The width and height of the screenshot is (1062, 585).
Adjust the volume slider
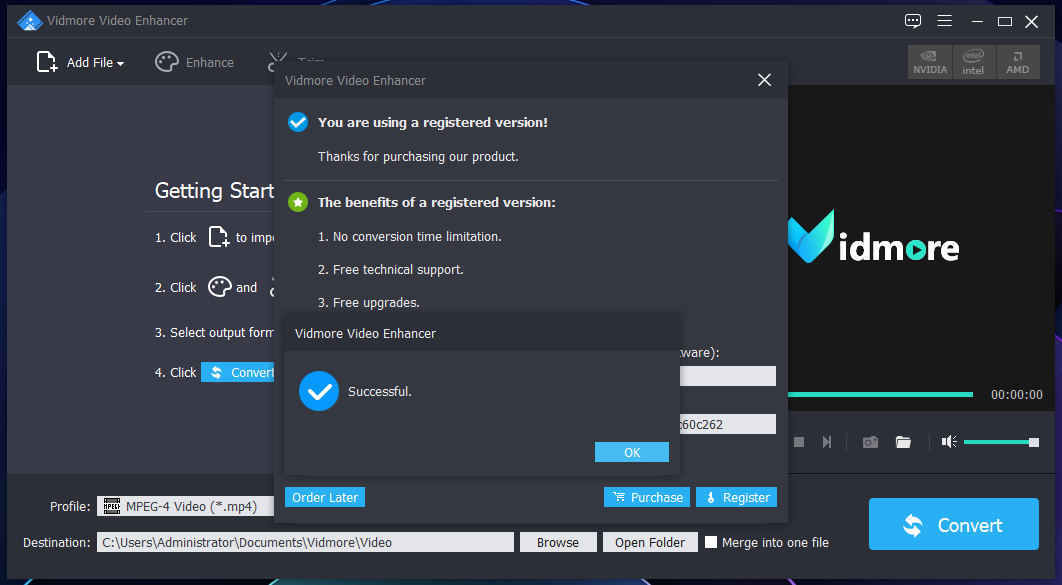coord(1001,442)
